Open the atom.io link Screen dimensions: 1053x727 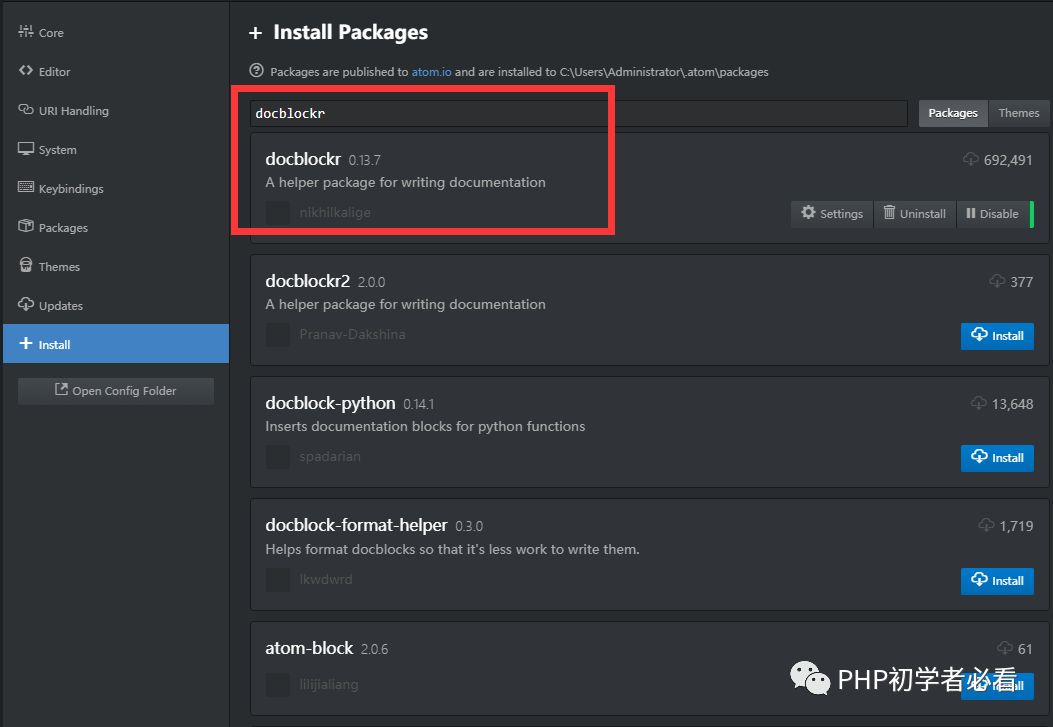(431, 72)
